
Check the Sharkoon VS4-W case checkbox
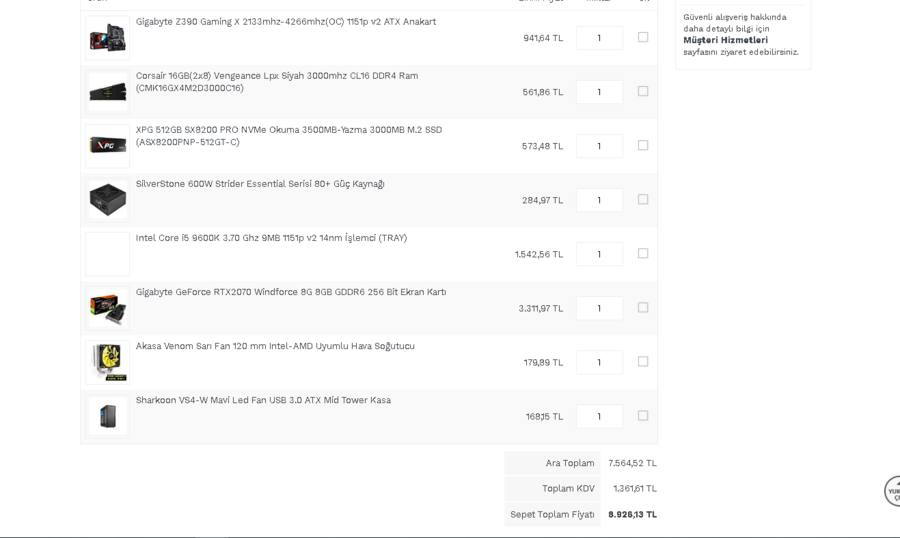click(643, 415)
